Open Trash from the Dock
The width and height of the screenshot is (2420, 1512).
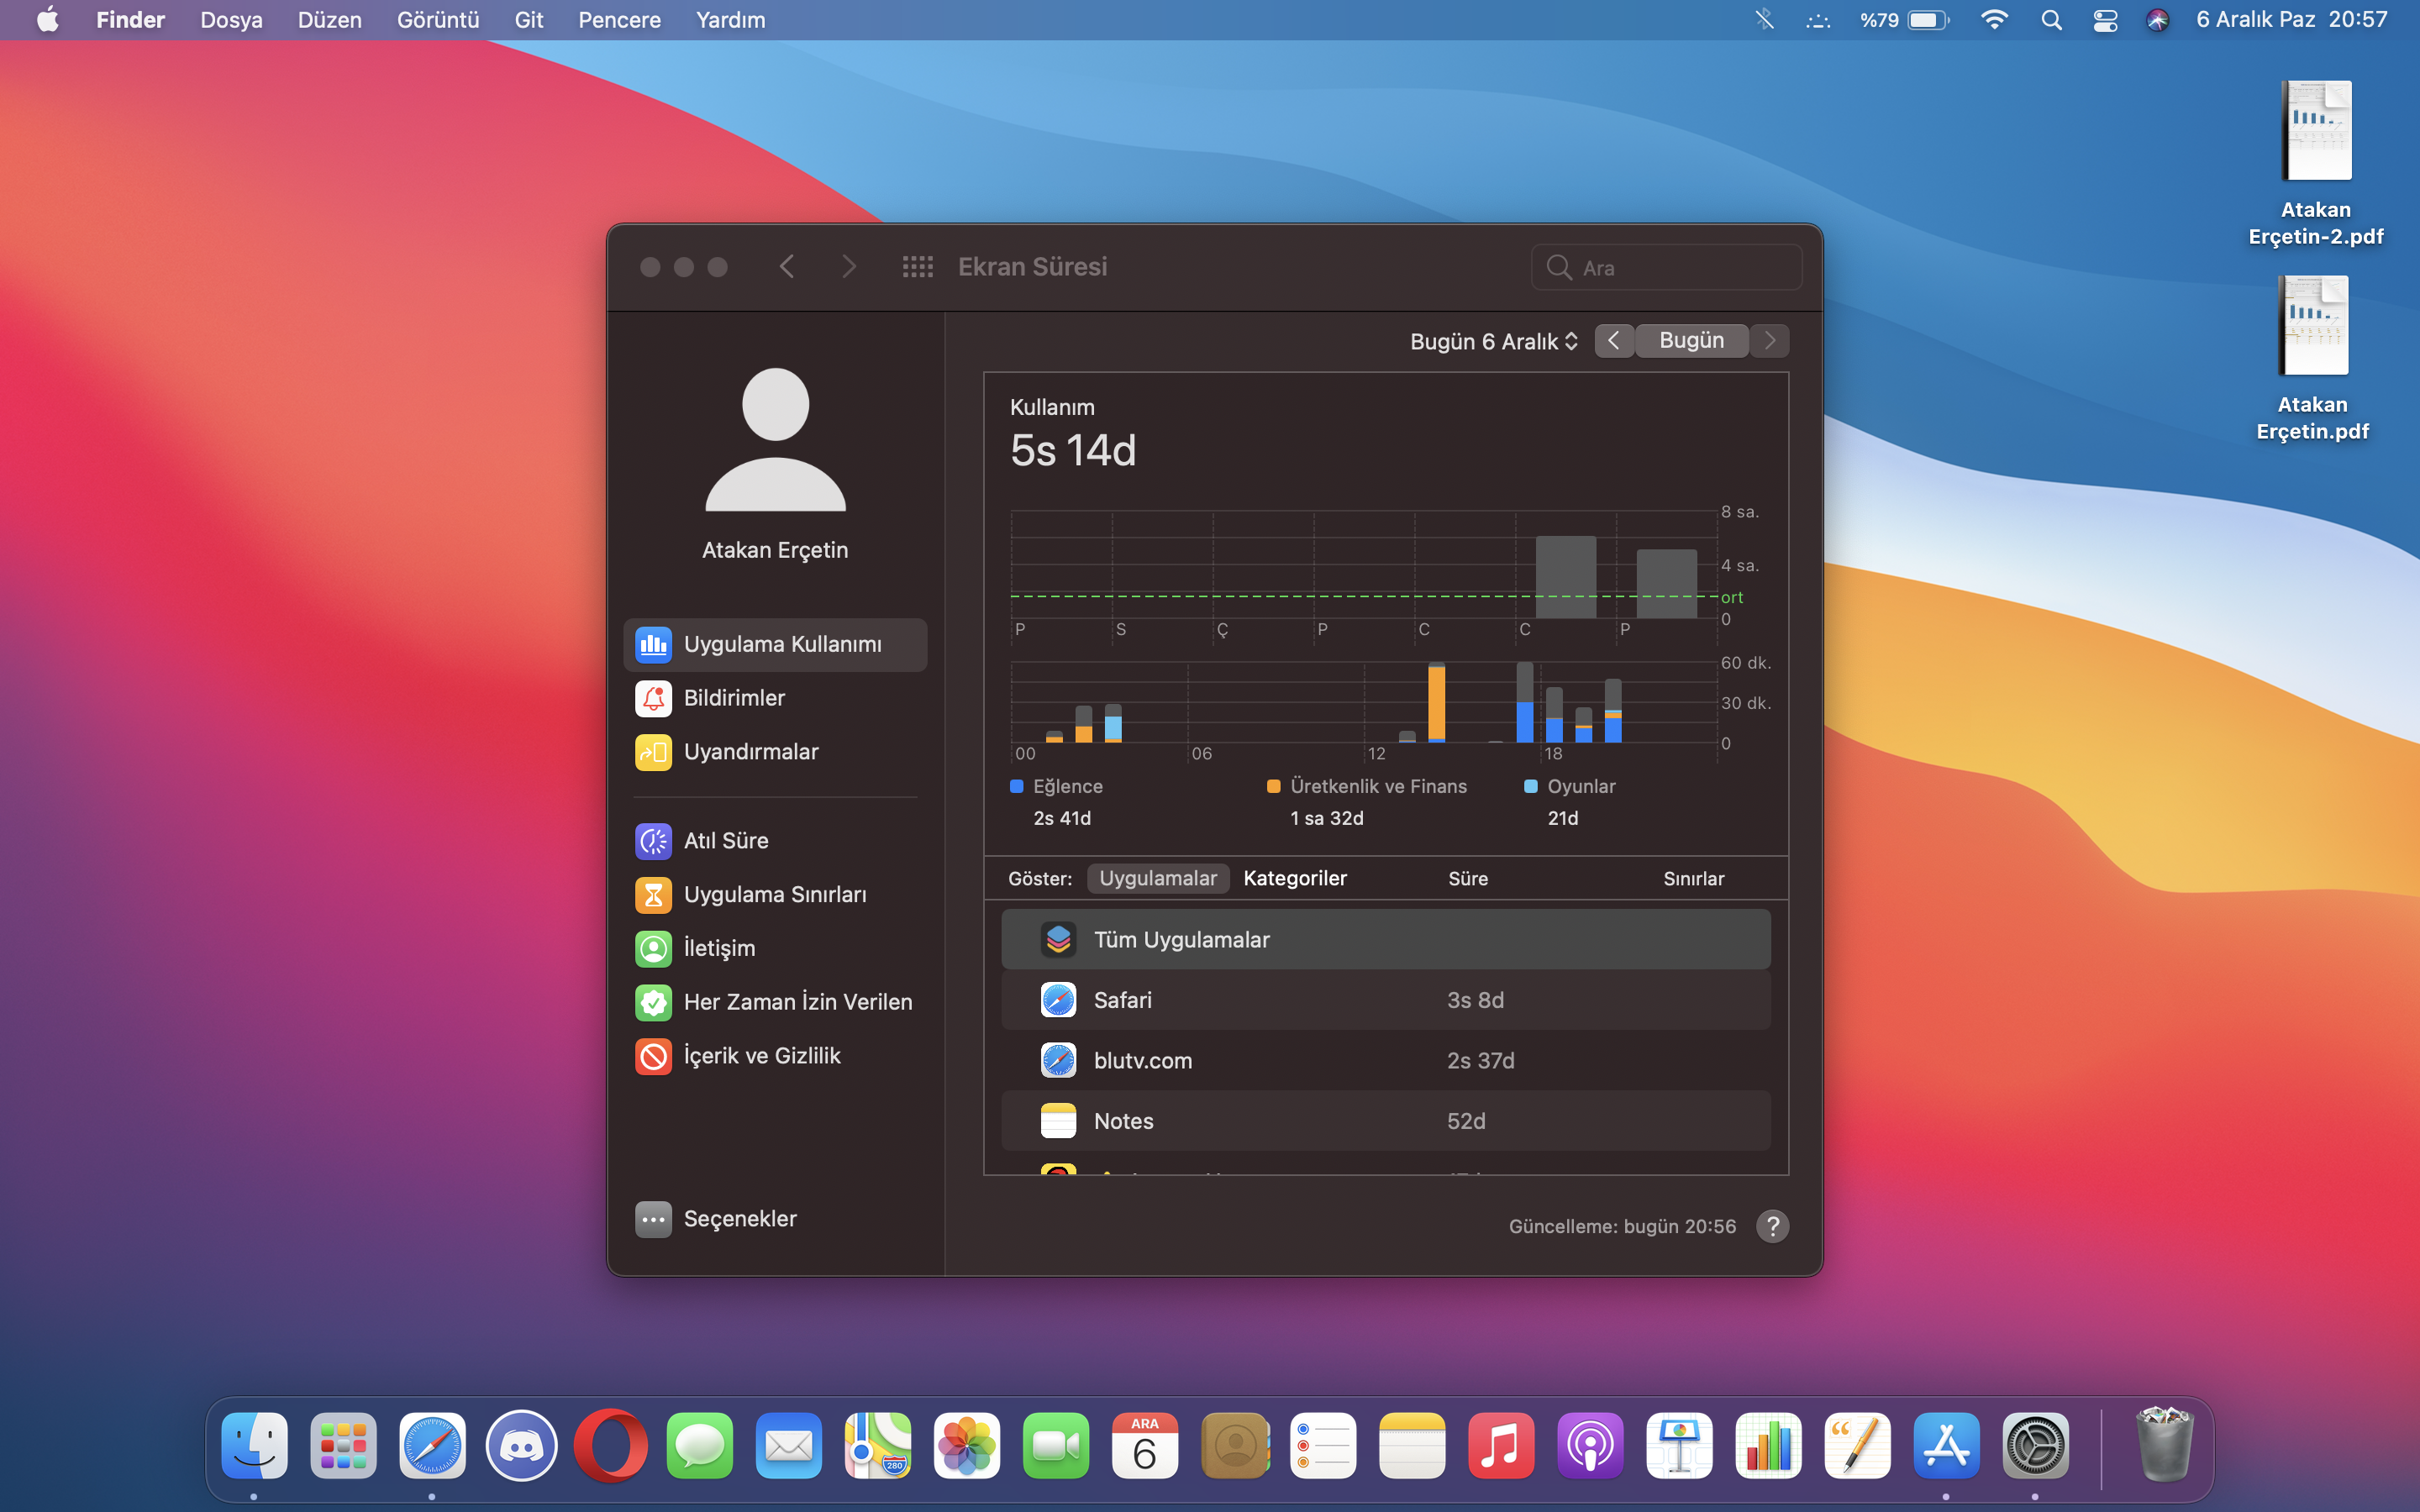coord(2164,1445)
